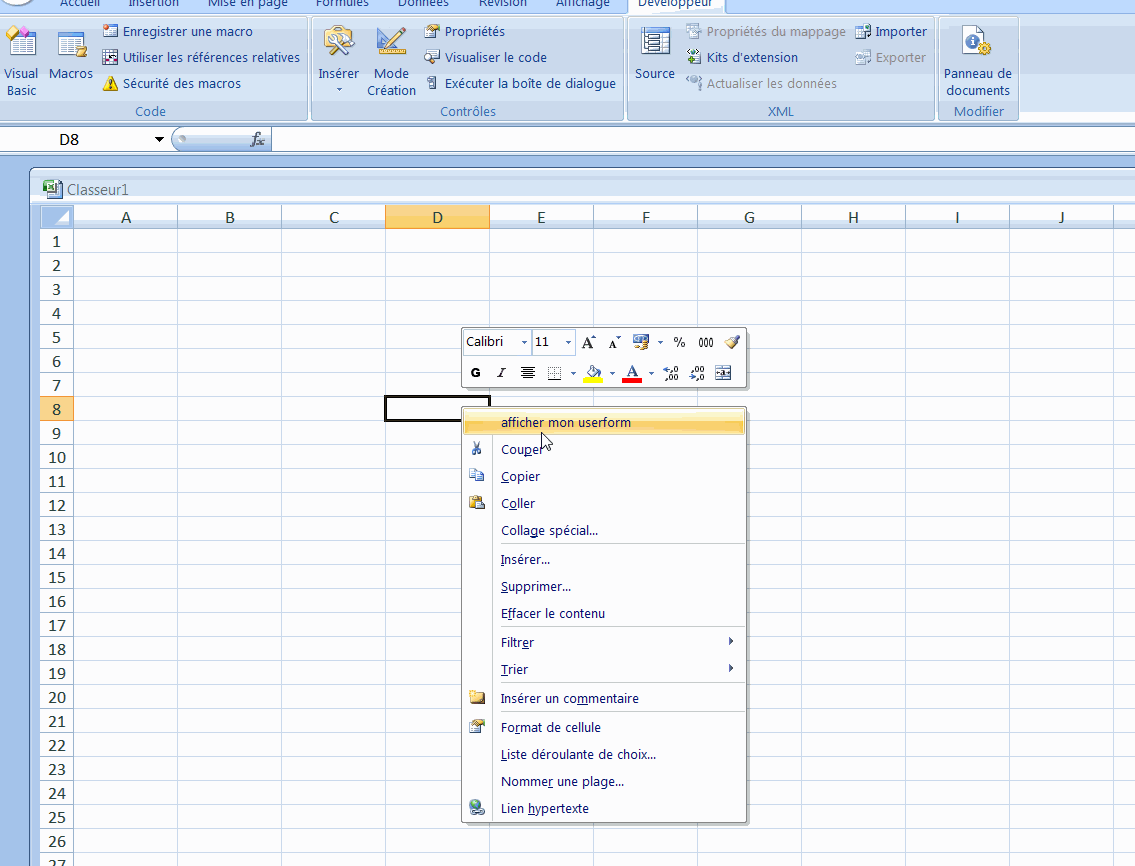Apply percent style from mini toolbar
This screenshot has width=1135, height=866.
679,342
